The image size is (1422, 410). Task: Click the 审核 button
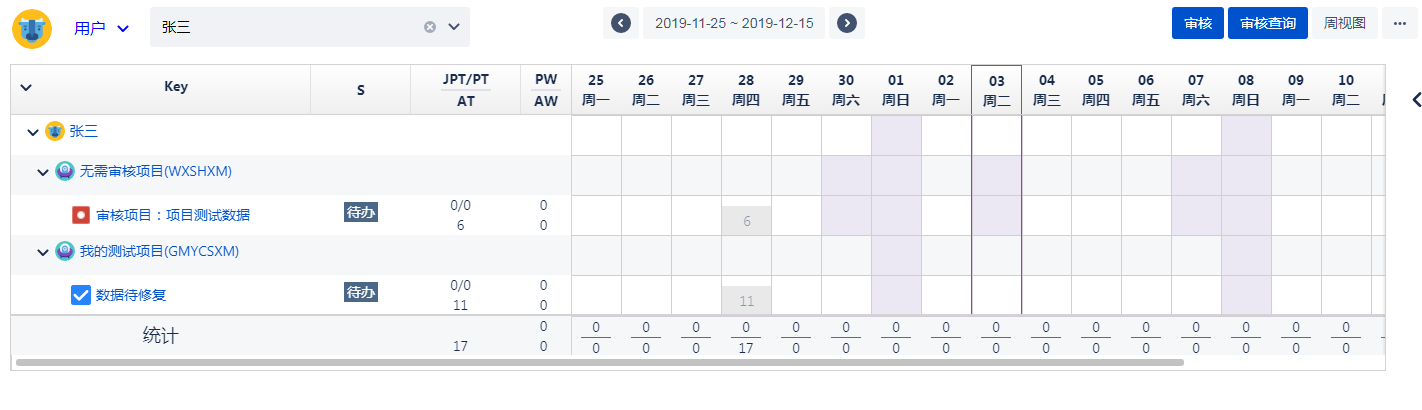pos(1198,23)
